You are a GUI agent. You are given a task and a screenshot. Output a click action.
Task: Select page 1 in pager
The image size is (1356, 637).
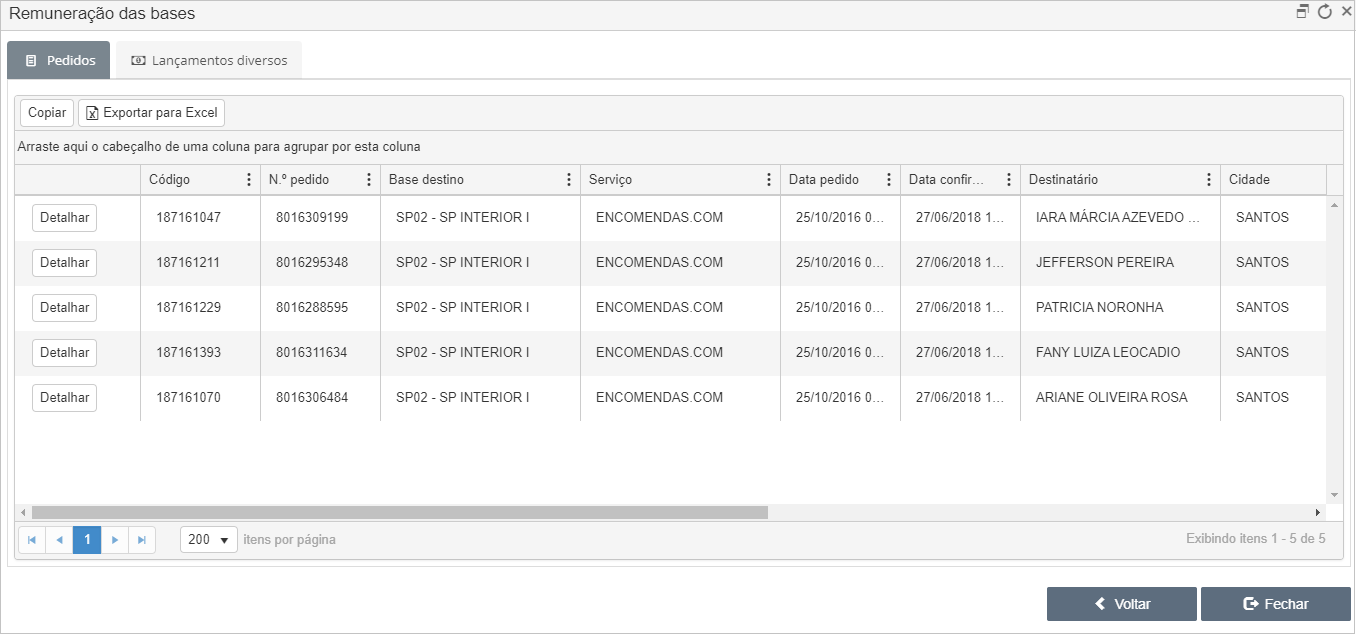pos(87,540)
